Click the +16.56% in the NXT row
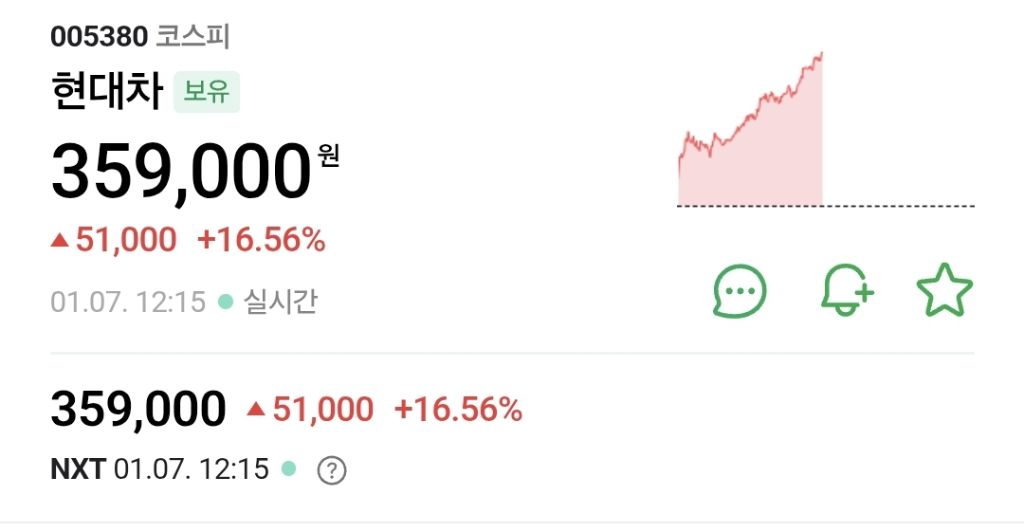This screenshot has width=1024, height=532. coord(458,409)
